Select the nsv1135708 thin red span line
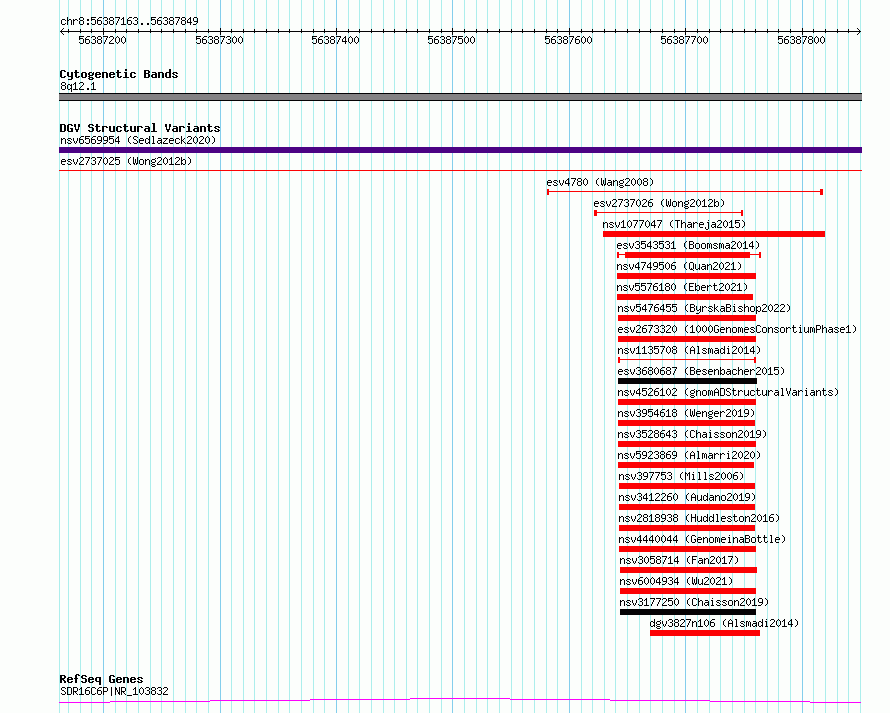 click(687, 360)
